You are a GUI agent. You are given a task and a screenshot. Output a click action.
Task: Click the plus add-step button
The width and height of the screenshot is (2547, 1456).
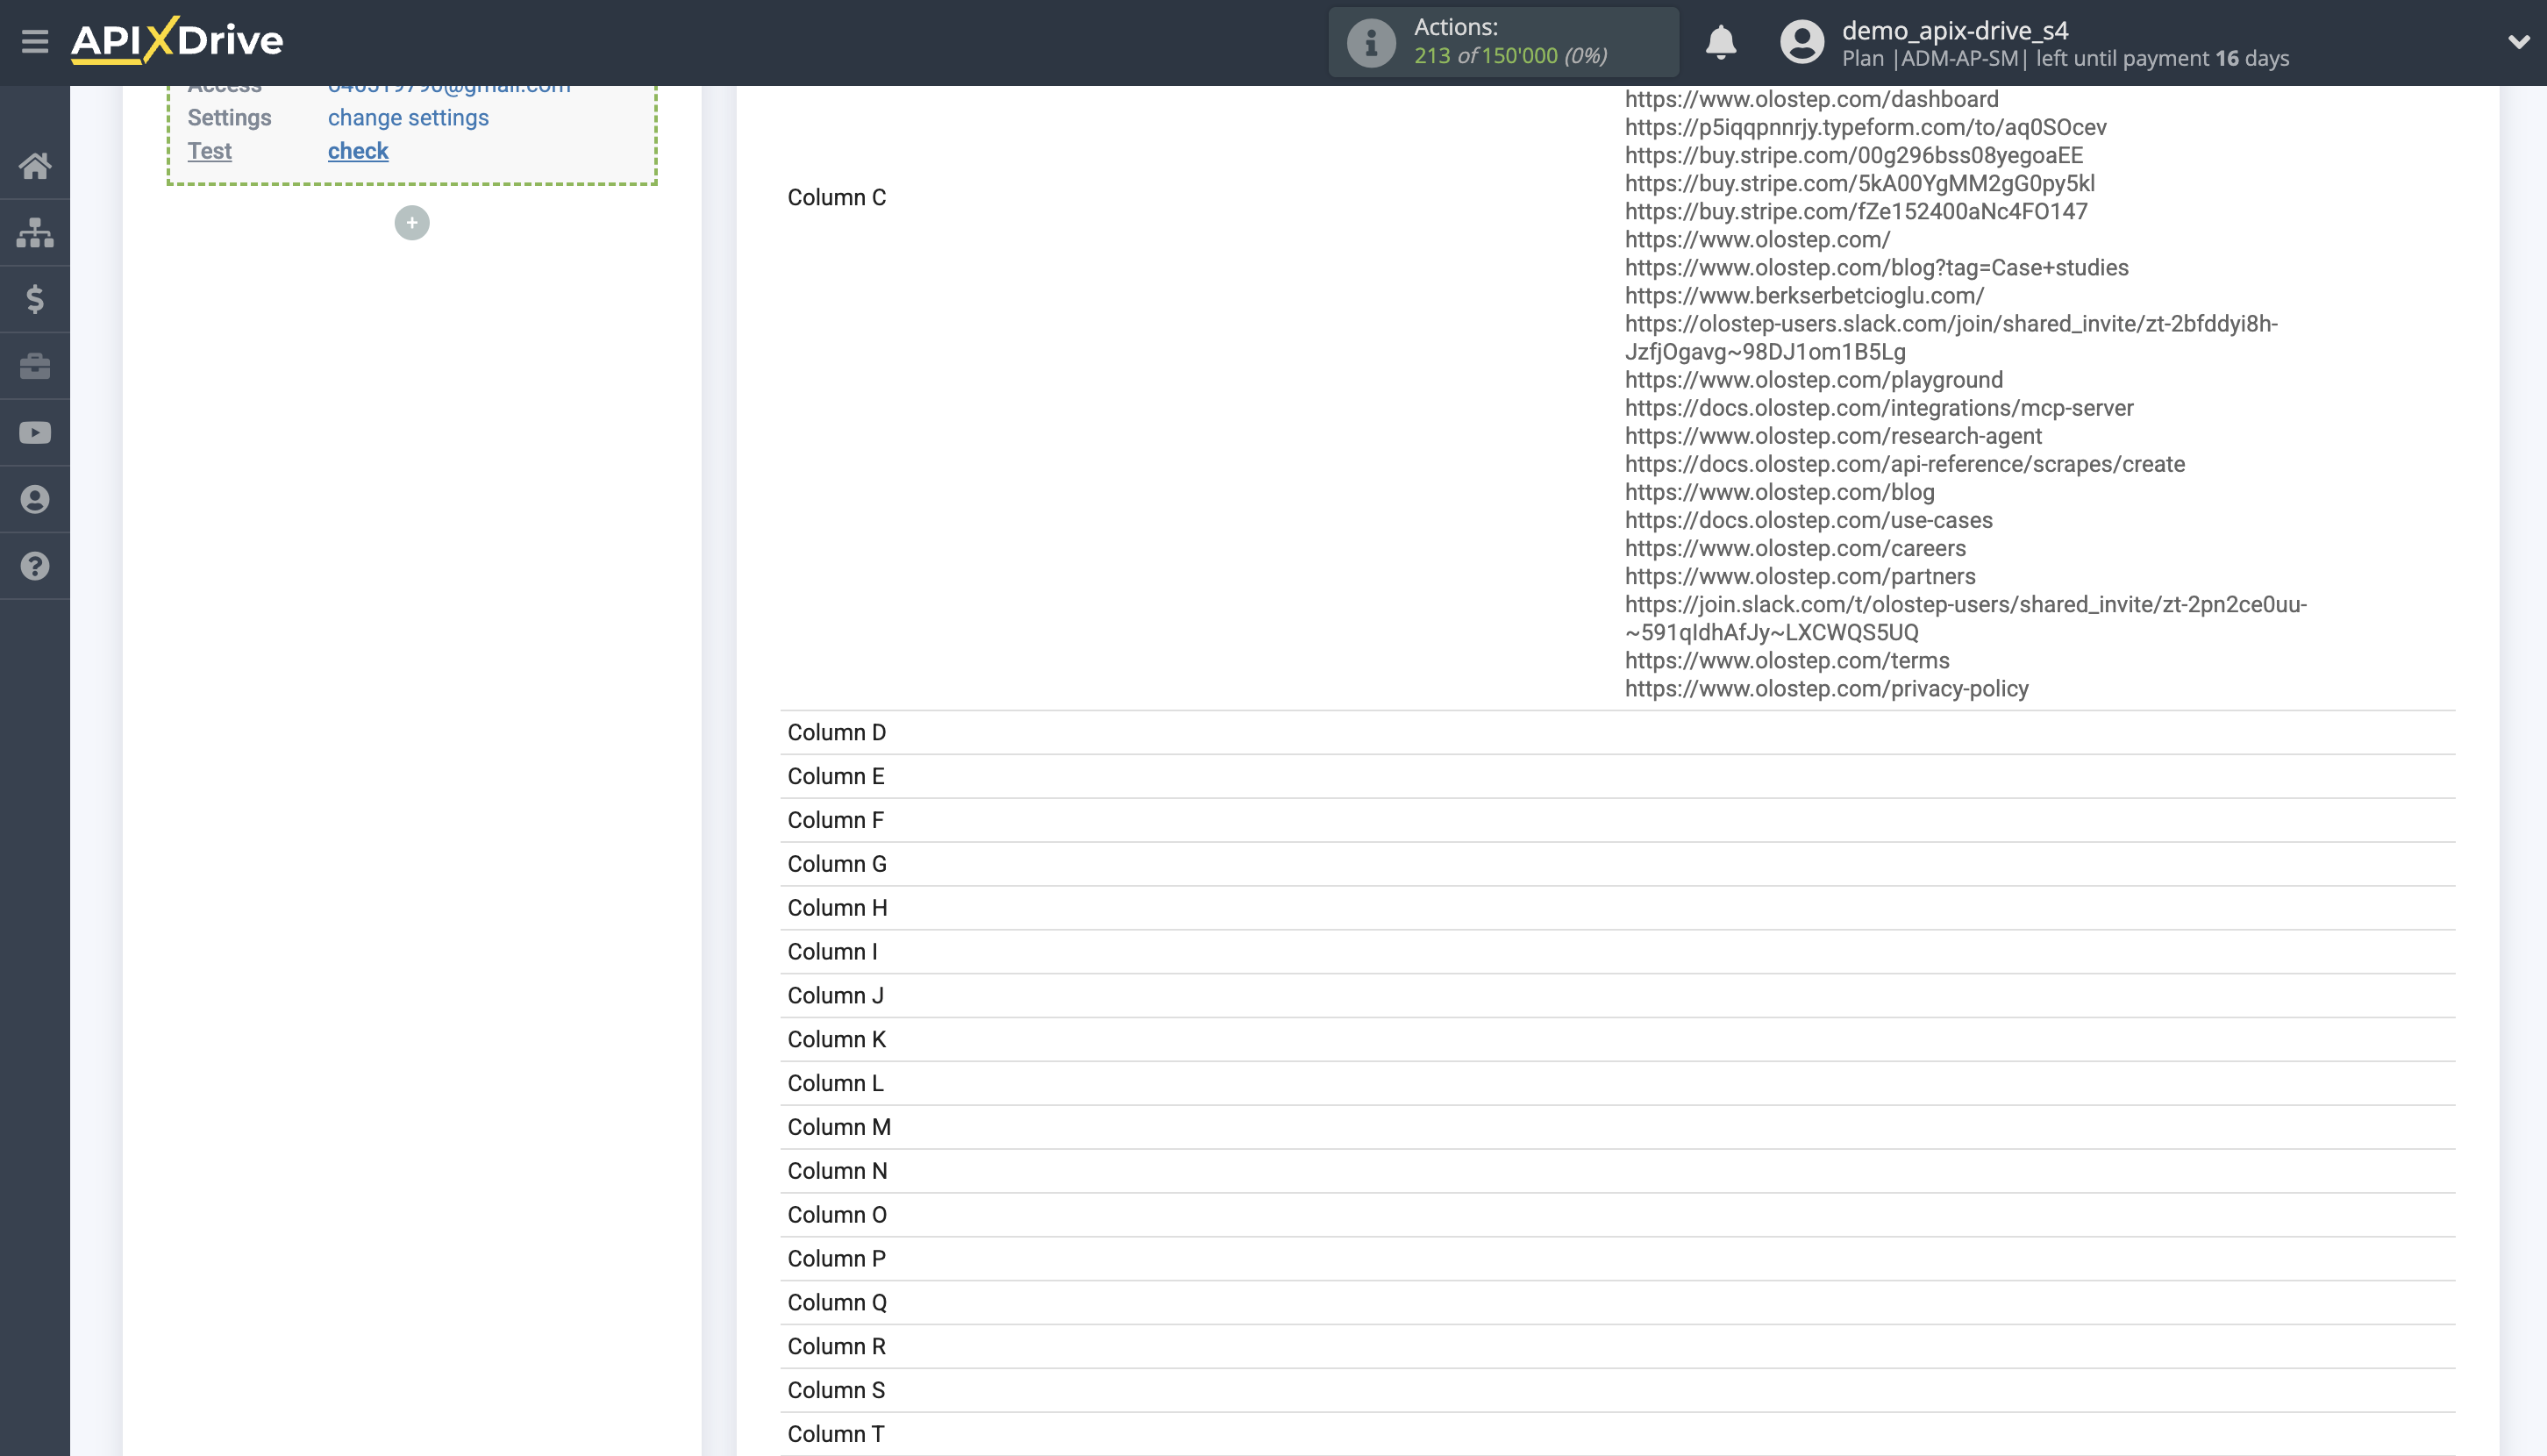(x=412, y=223)
